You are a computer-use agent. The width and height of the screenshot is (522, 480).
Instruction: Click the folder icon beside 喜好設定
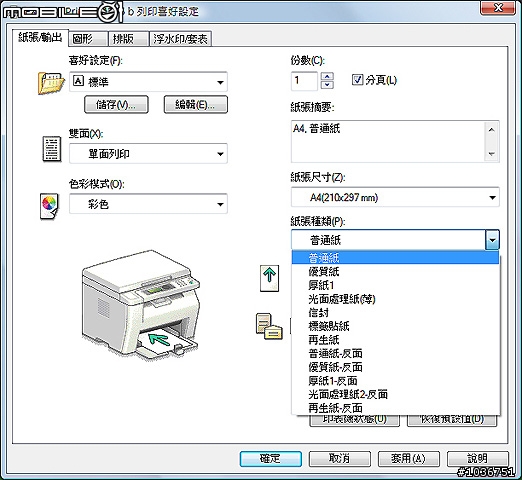(51, 83)
